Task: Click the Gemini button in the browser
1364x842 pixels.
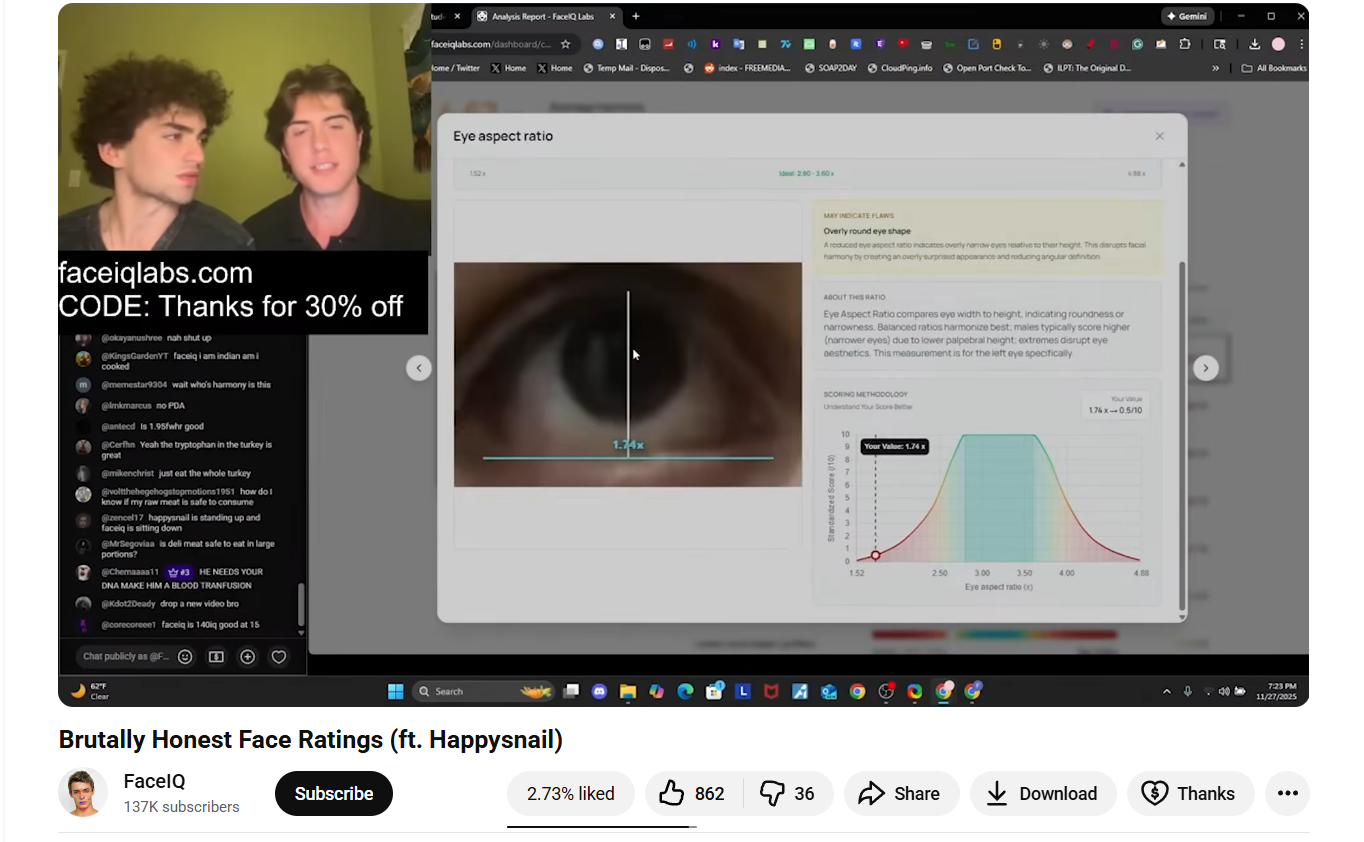Action: 1187,16
